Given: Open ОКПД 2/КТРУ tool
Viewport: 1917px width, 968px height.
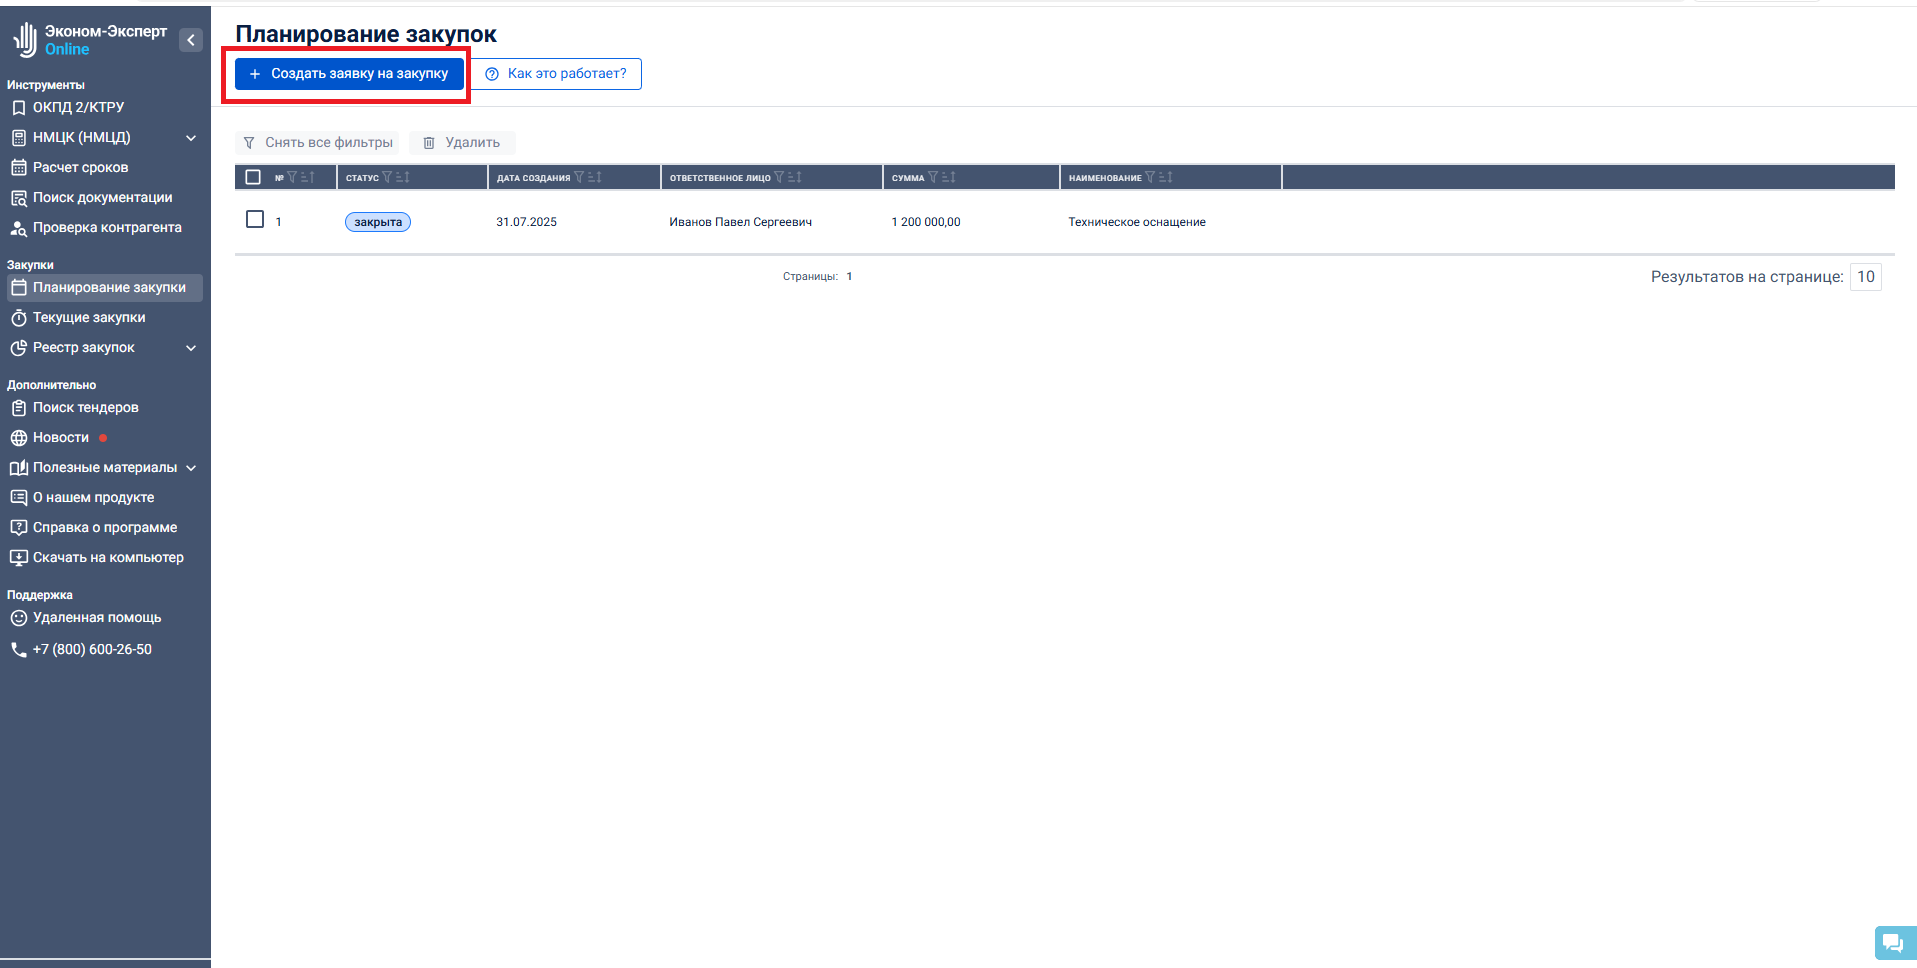Looking at the screenshot, I should tap(78, 107).
